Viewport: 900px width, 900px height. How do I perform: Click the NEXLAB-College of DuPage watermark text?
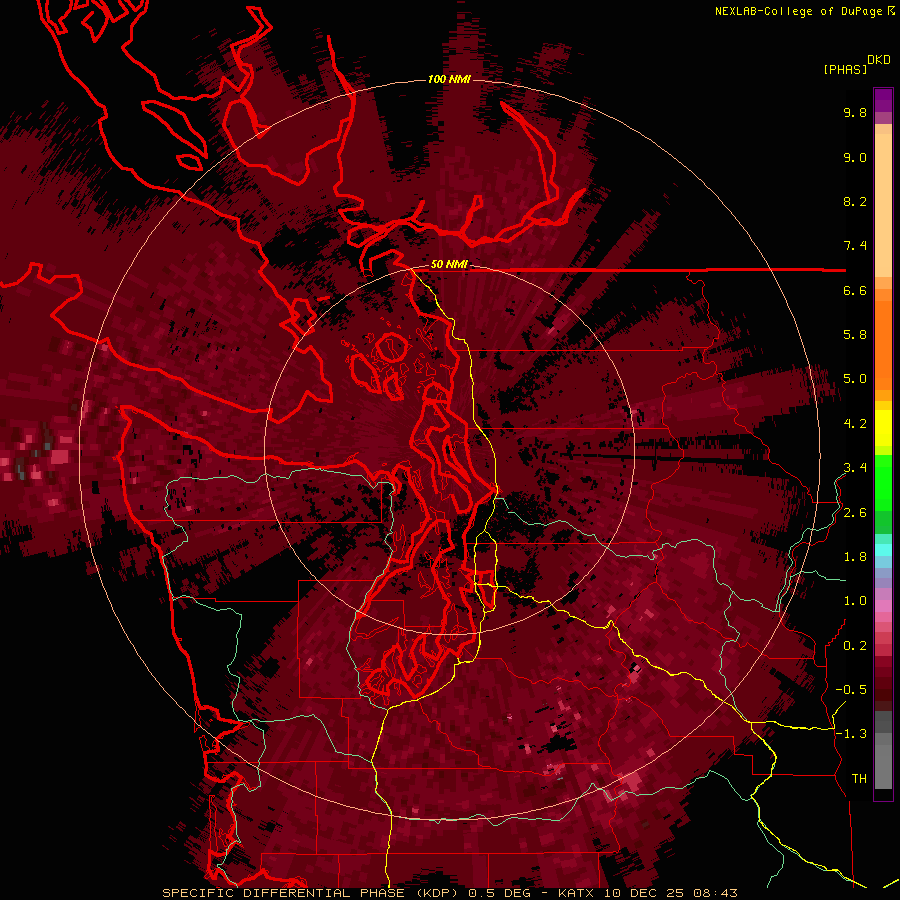click(x=804, y=11)
